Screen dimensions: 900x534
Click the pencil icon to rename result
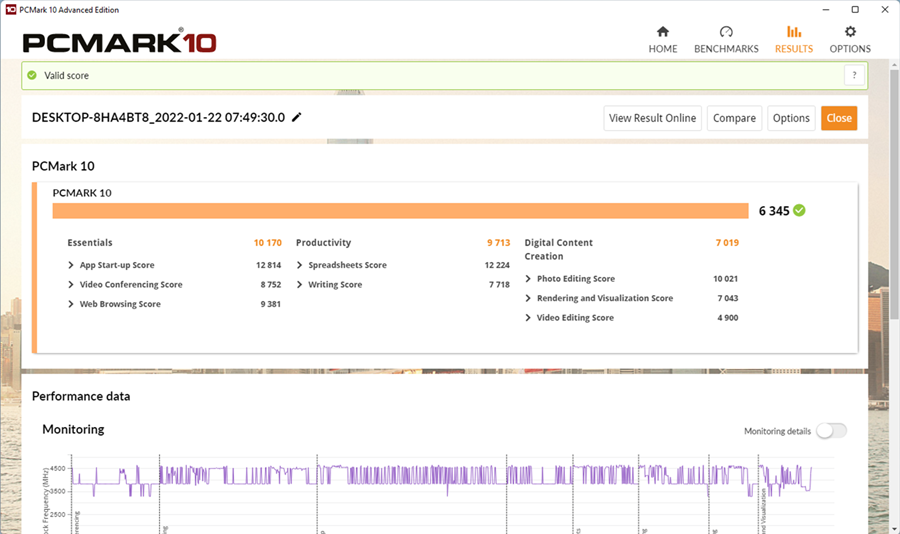coord(297,117)
